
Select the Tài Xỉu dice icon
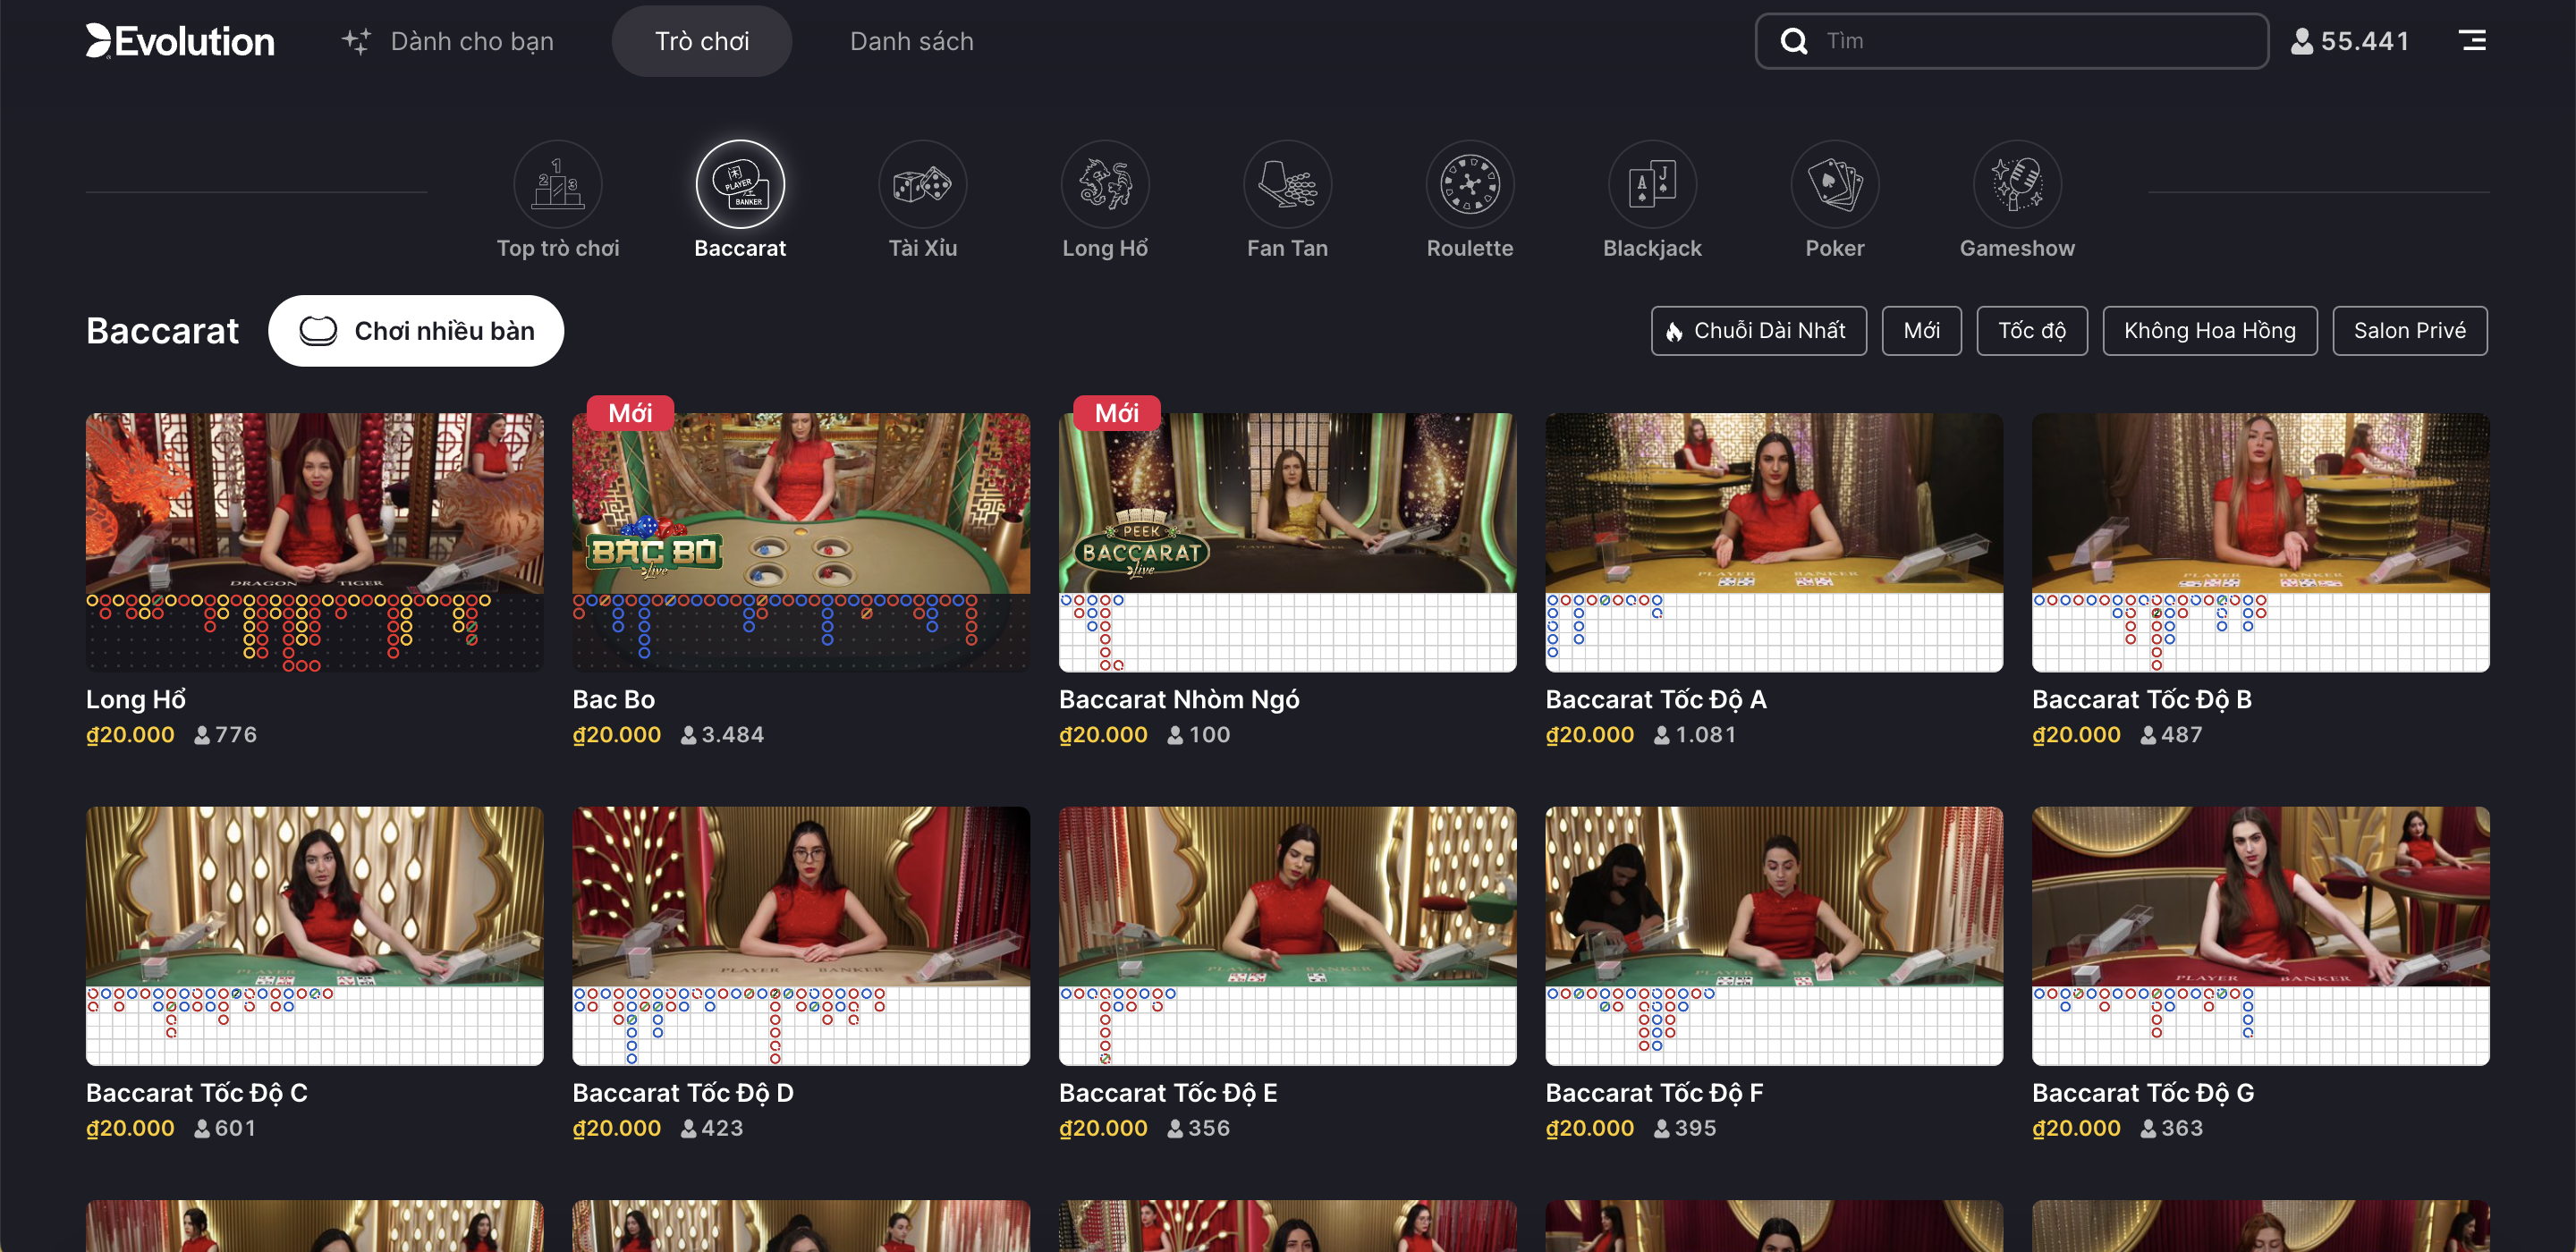click(923, 184)
